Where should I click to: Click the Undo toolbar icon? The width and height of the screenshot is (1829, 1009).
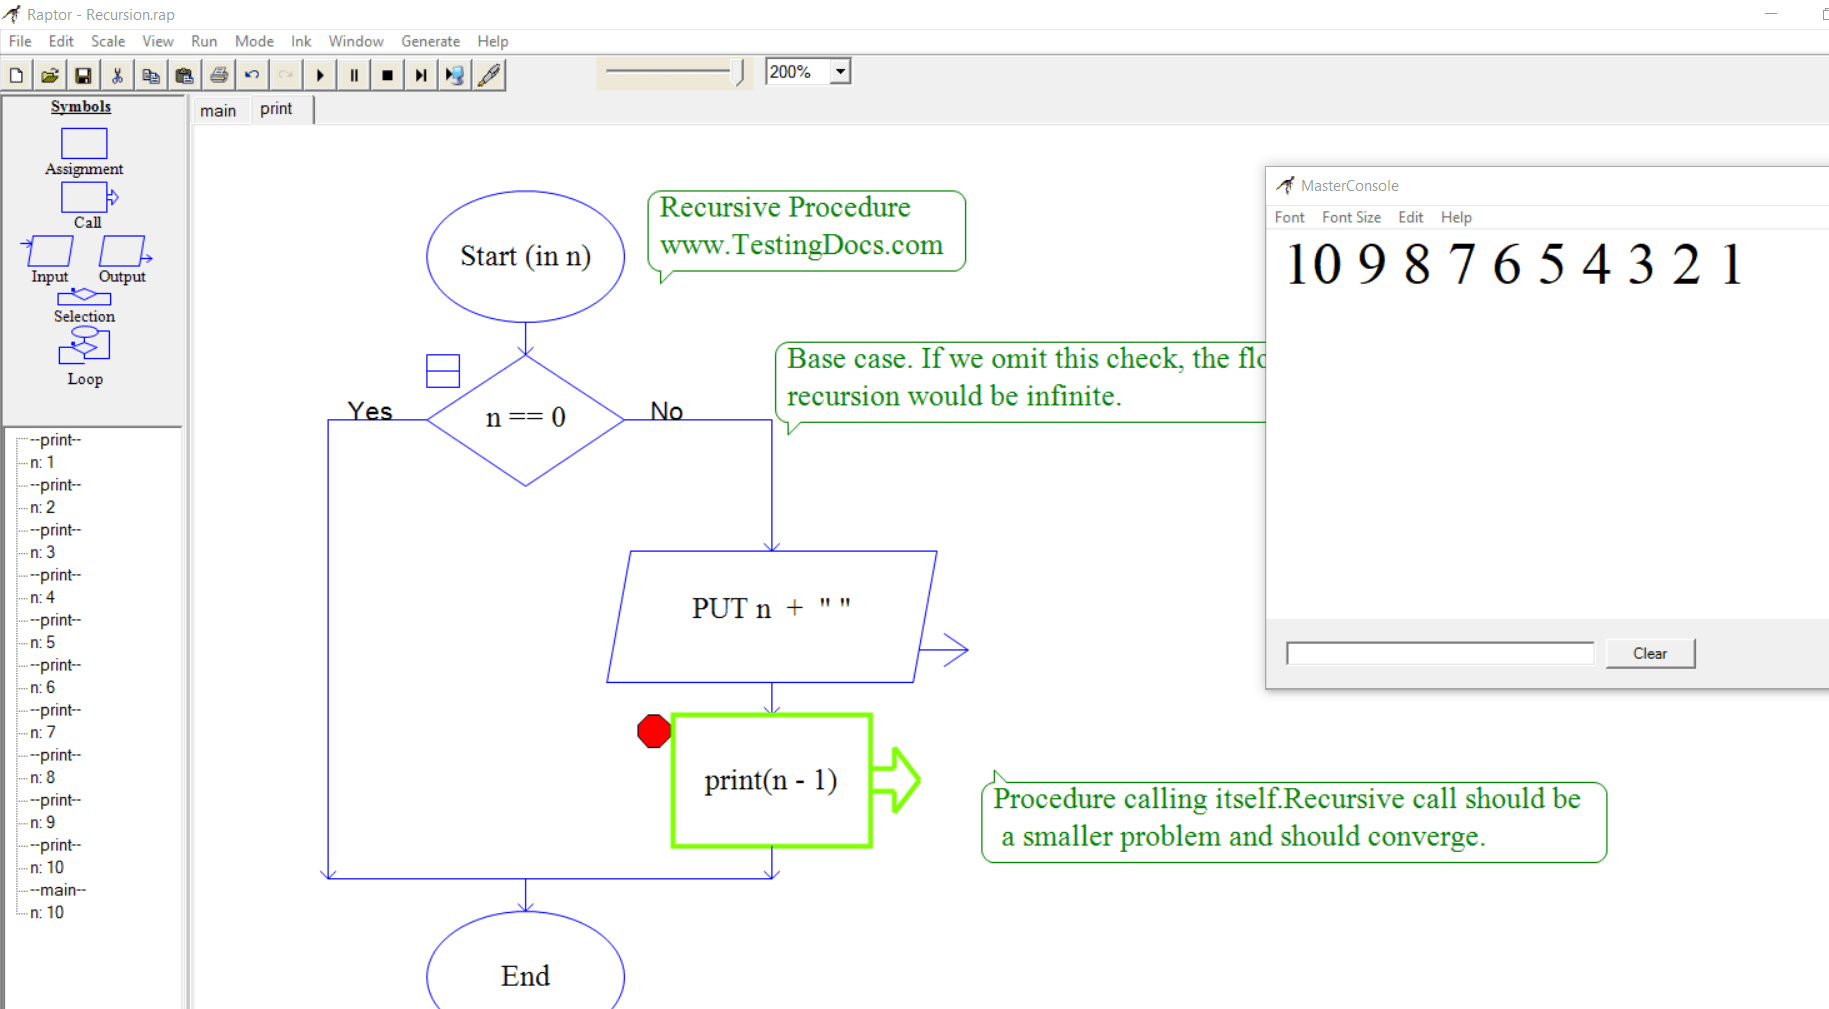(252, 74)
